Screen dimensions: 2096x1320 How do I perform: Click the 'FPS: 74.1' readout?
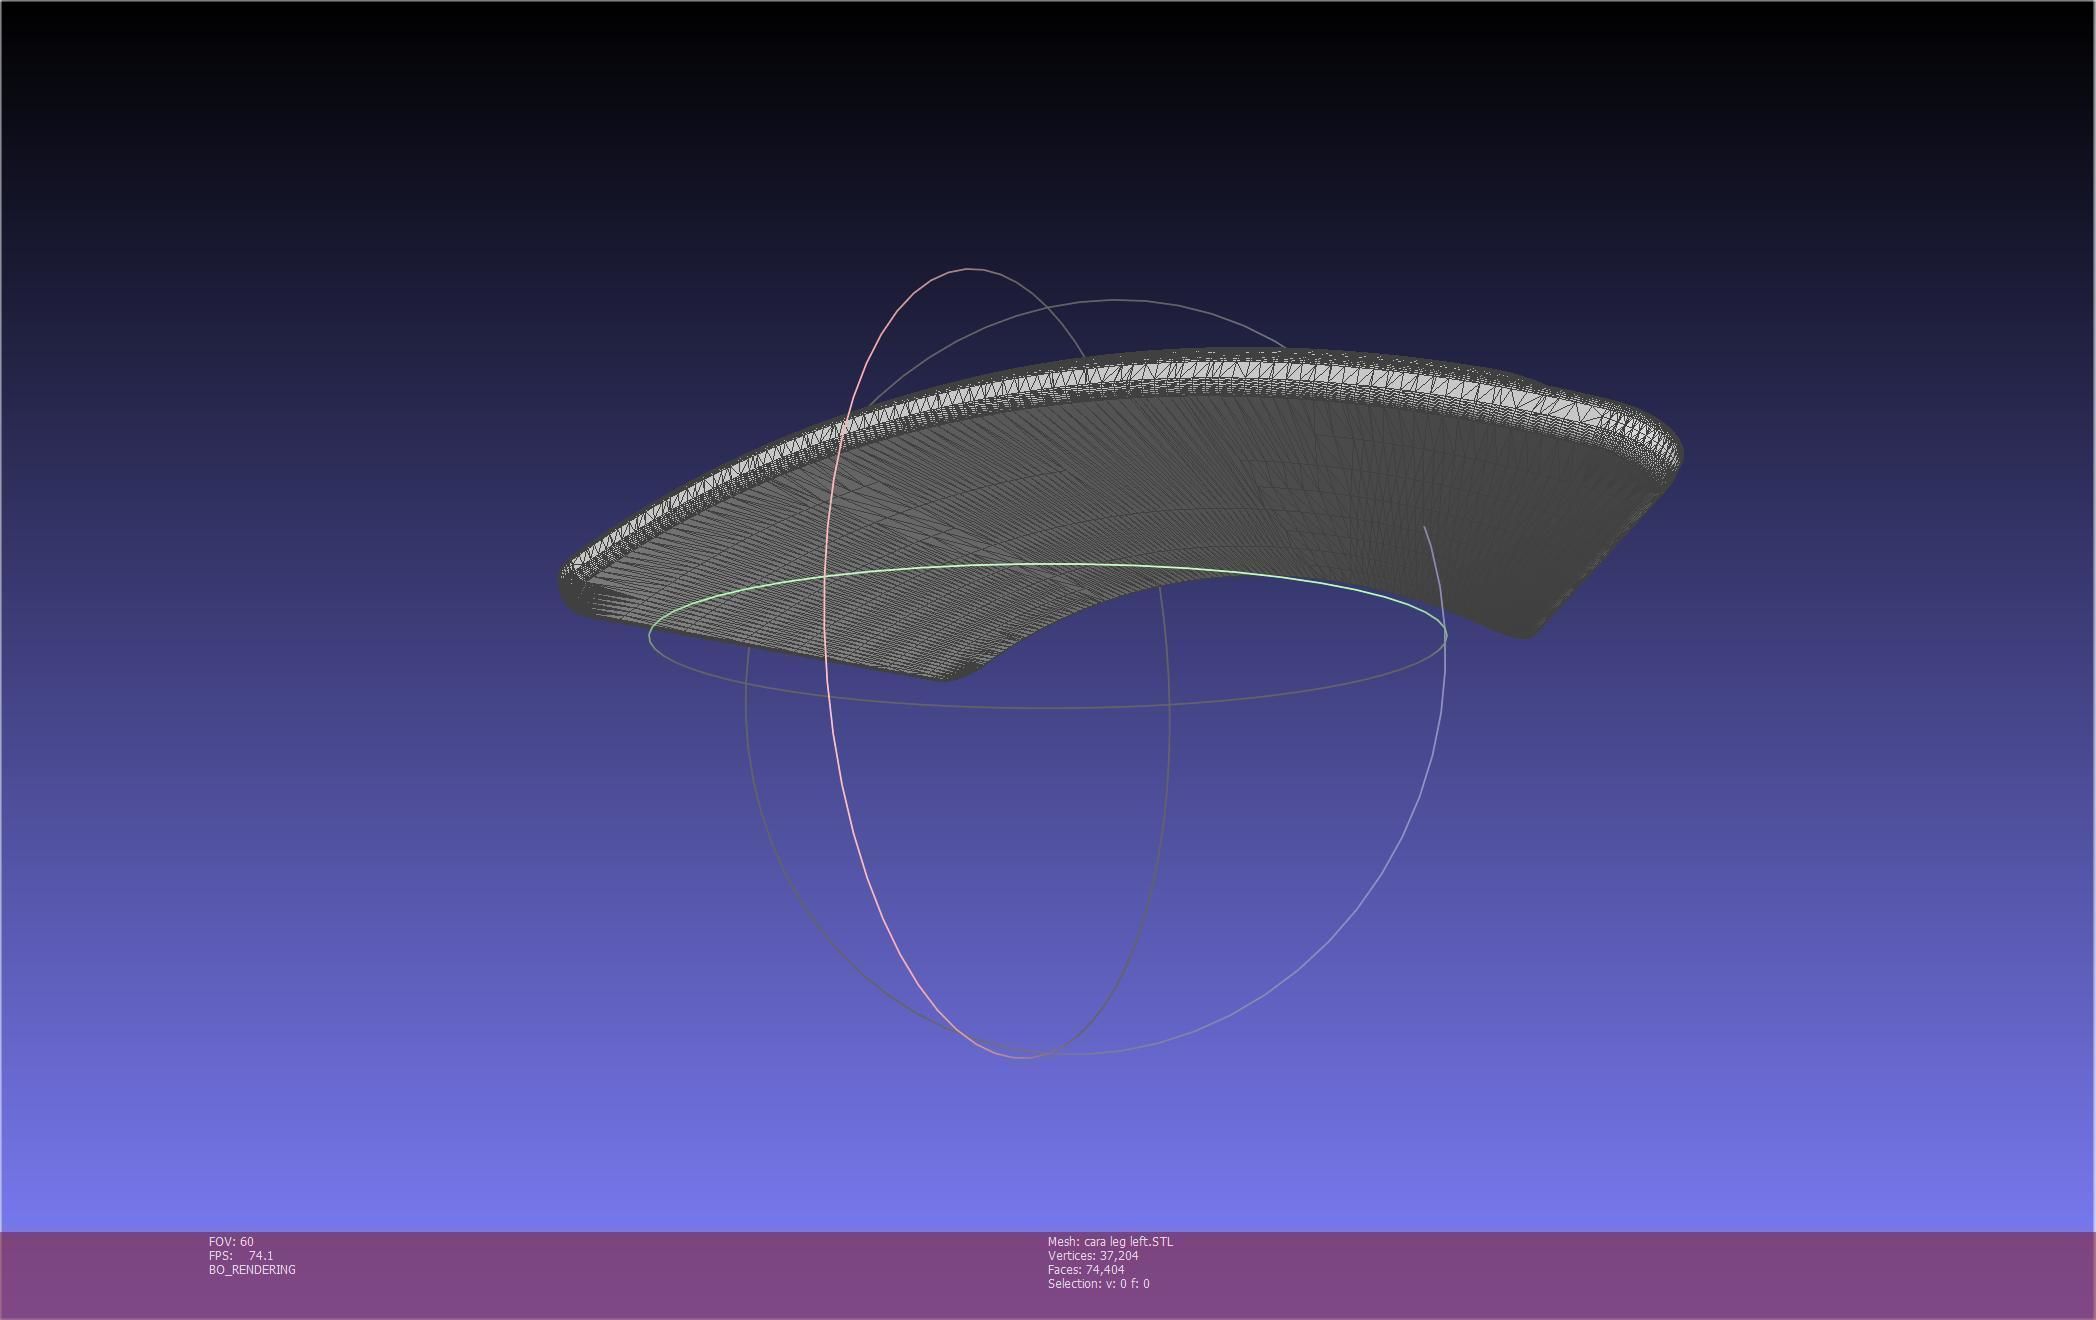point(241,1256)
